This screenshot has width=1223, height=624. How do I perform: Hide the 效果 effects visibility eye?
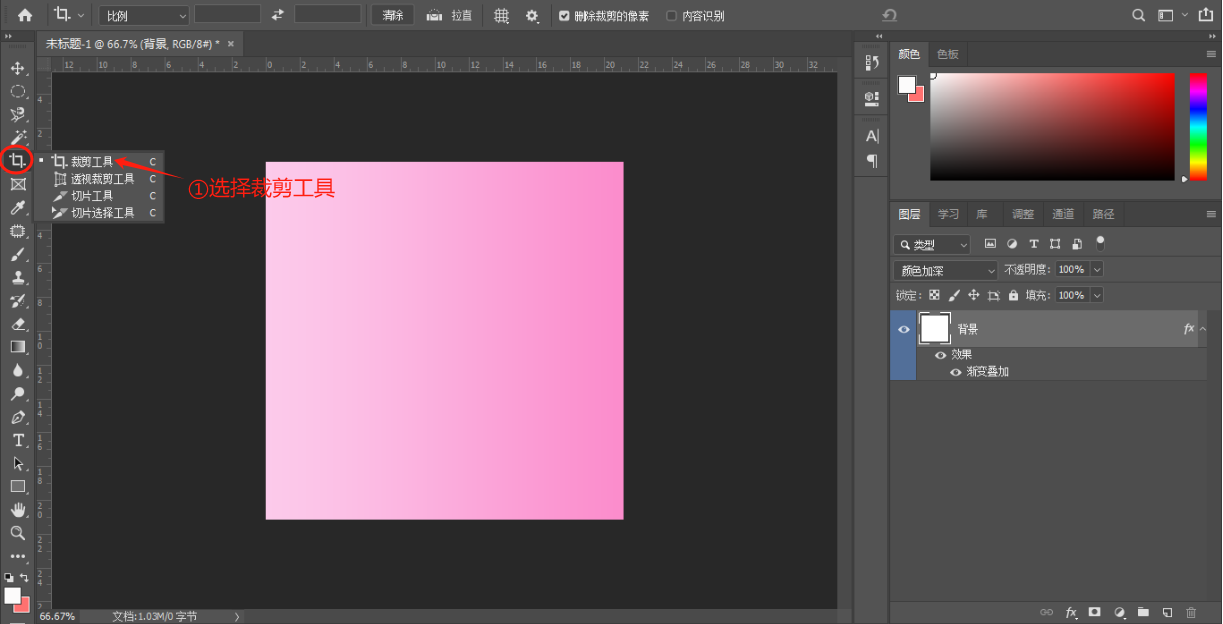point(940,355)
